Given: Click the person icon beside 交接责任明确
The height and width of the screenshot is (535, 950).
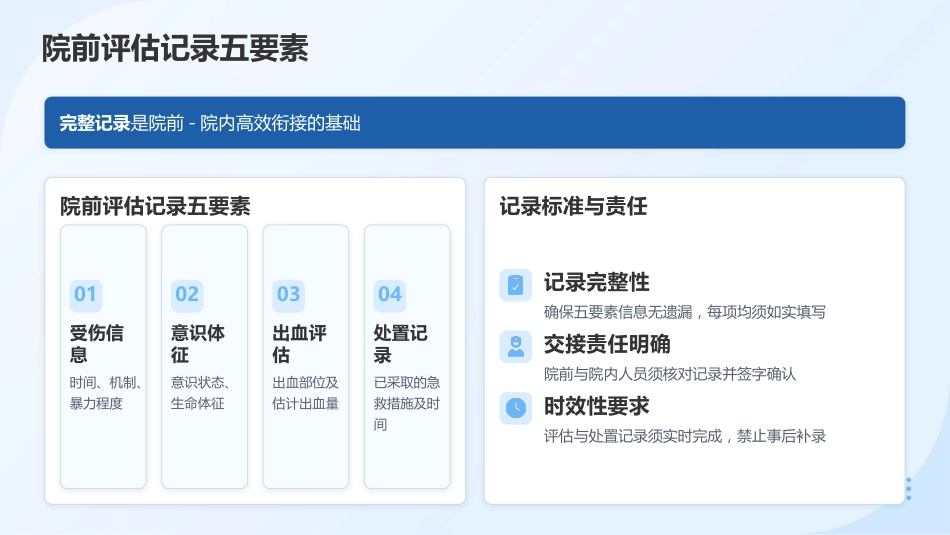Looking at the screenshot, I should (x=516, y=347).
